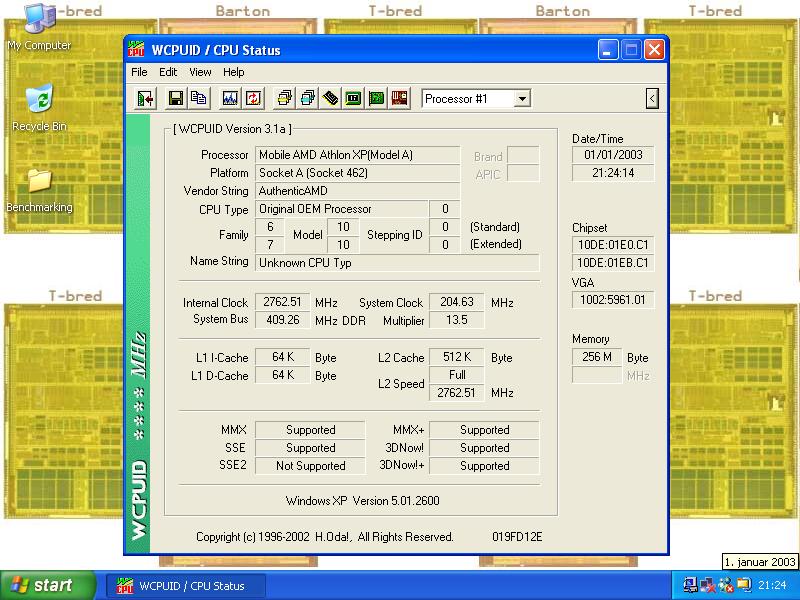
Task: Click the code 019FD12E at bottom
Action: pos(517,537)
